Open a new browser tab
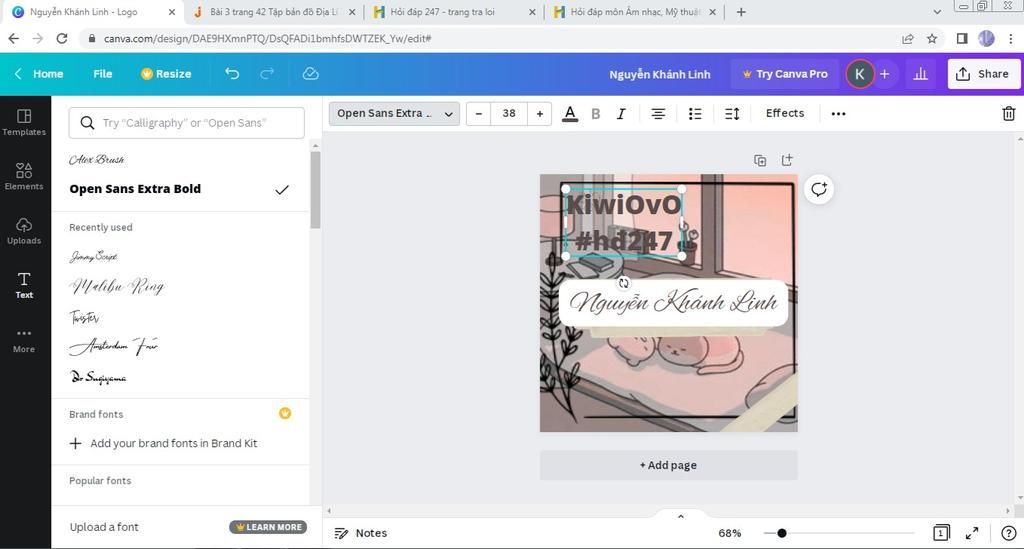Viewport: 1024px width, 549px height. coord(741,12)
